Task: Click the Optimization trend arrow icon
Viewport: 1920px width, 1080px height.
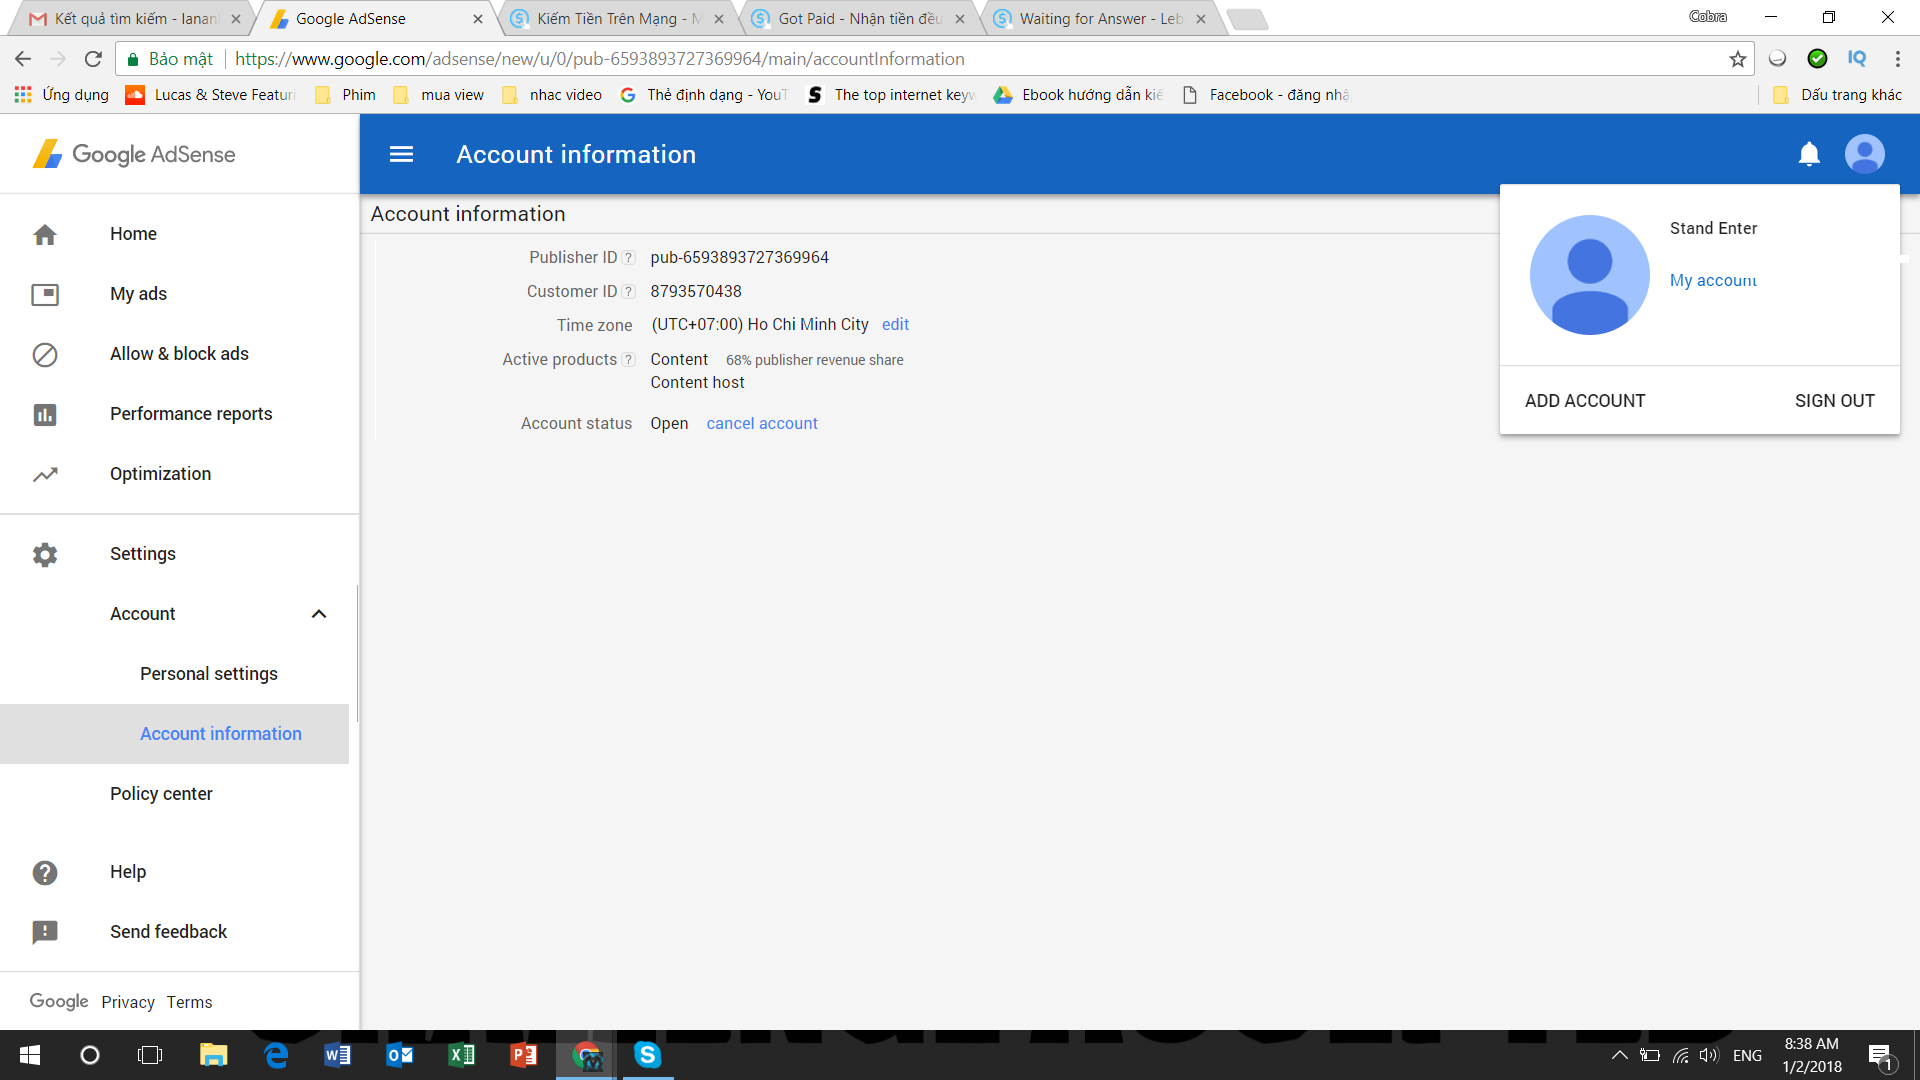Action: tap(45, 474)
